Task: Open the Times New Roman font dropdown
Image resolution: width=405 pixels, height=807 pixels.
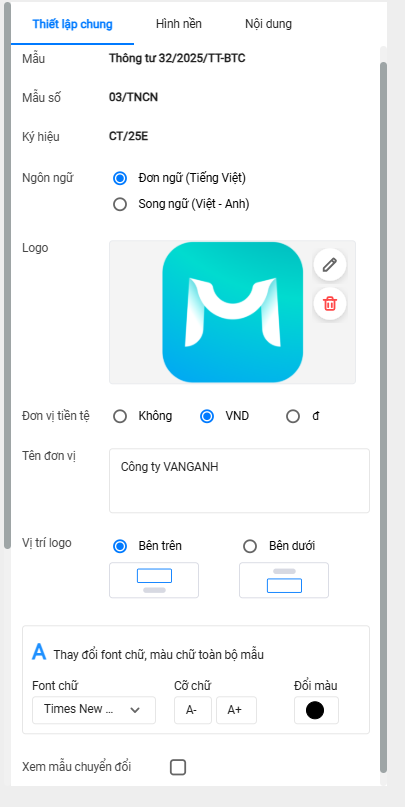Action: click(94, 710)
